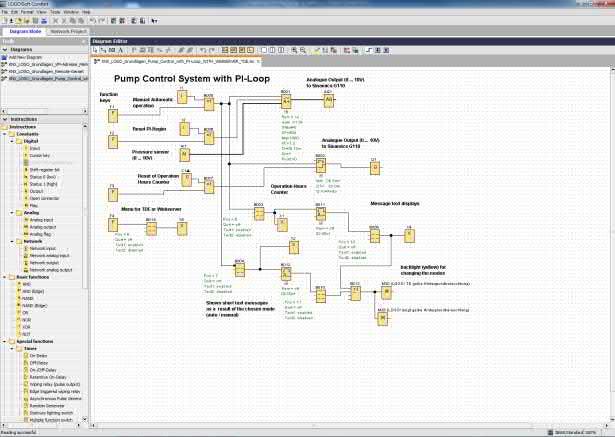The width and height of the screenshot is (615, 437).
Task: Select the Shift register bit item
Action: point(44,170)
